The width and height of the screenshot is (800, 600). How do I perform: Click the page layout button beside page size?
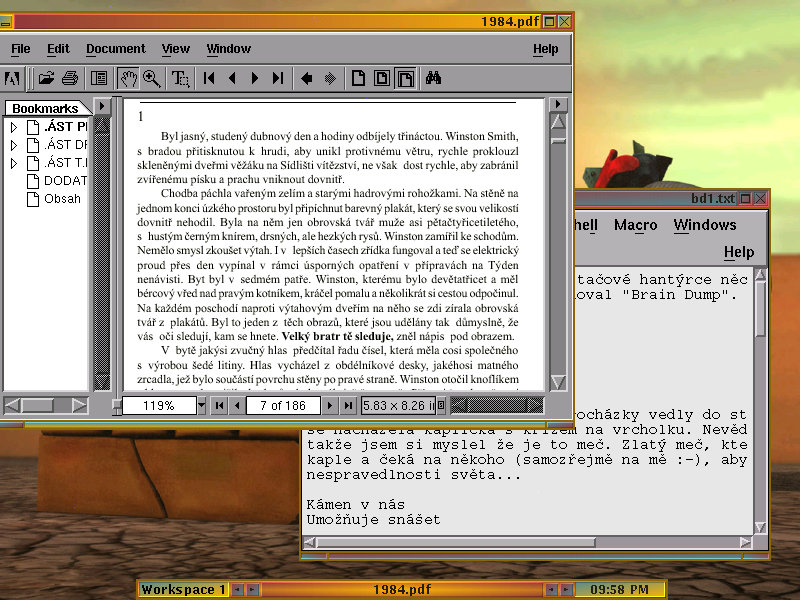(441, 406)
